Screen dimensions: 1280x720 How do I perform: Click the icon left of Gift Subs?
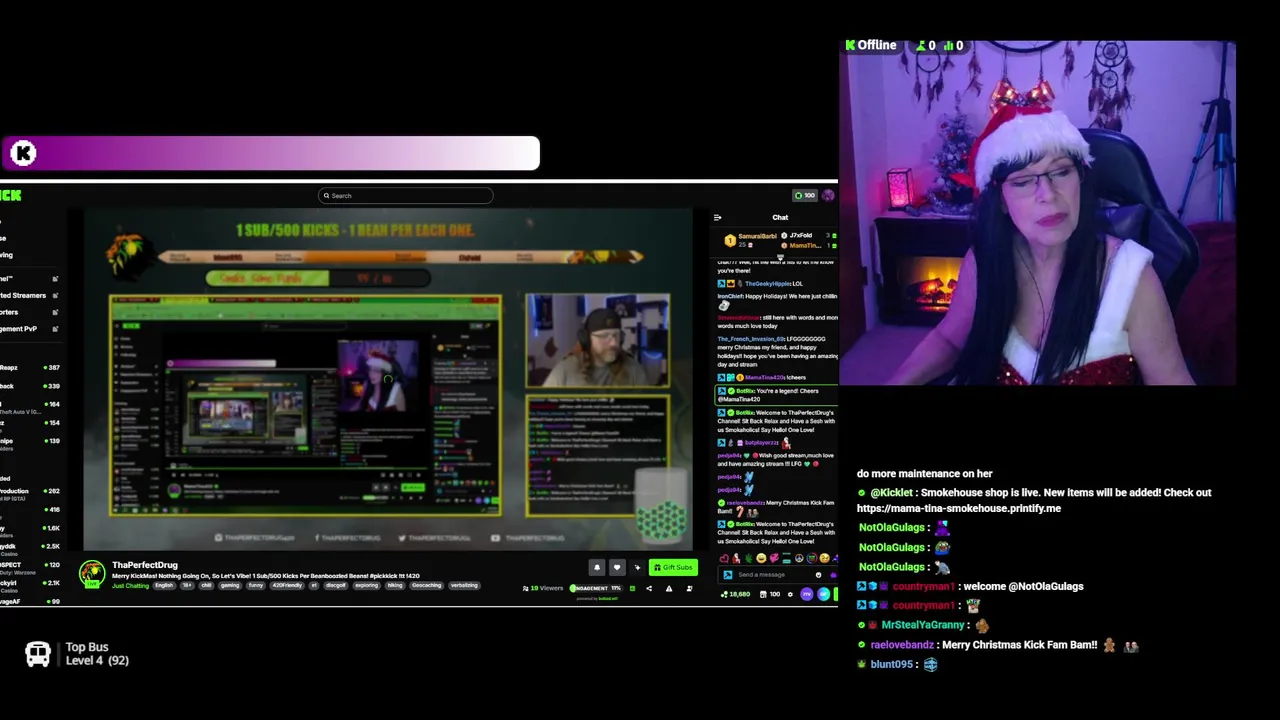pos(637,567)
